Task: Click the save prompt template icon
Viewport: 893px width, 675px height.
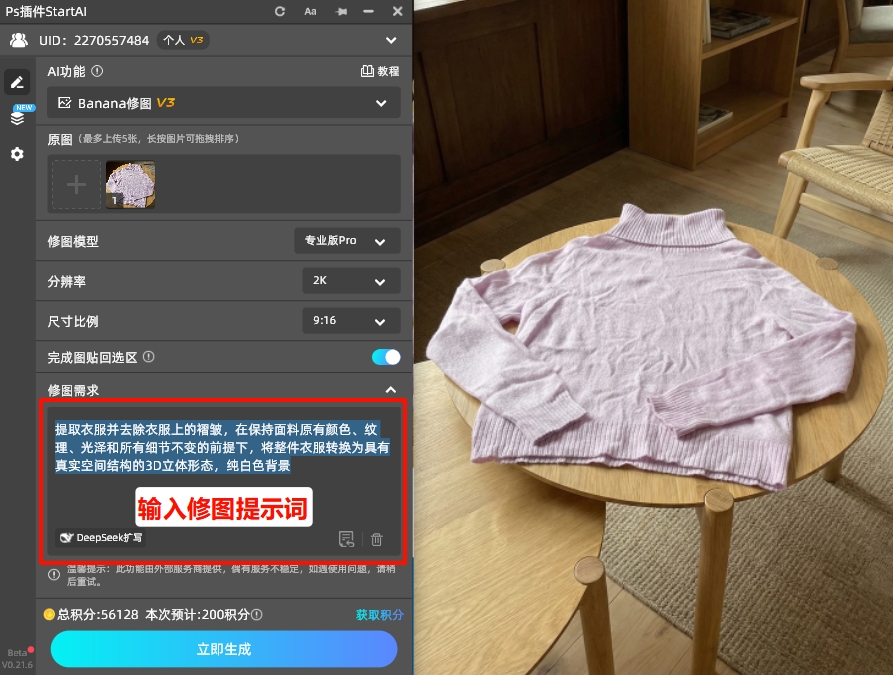Action: point(347,540)
